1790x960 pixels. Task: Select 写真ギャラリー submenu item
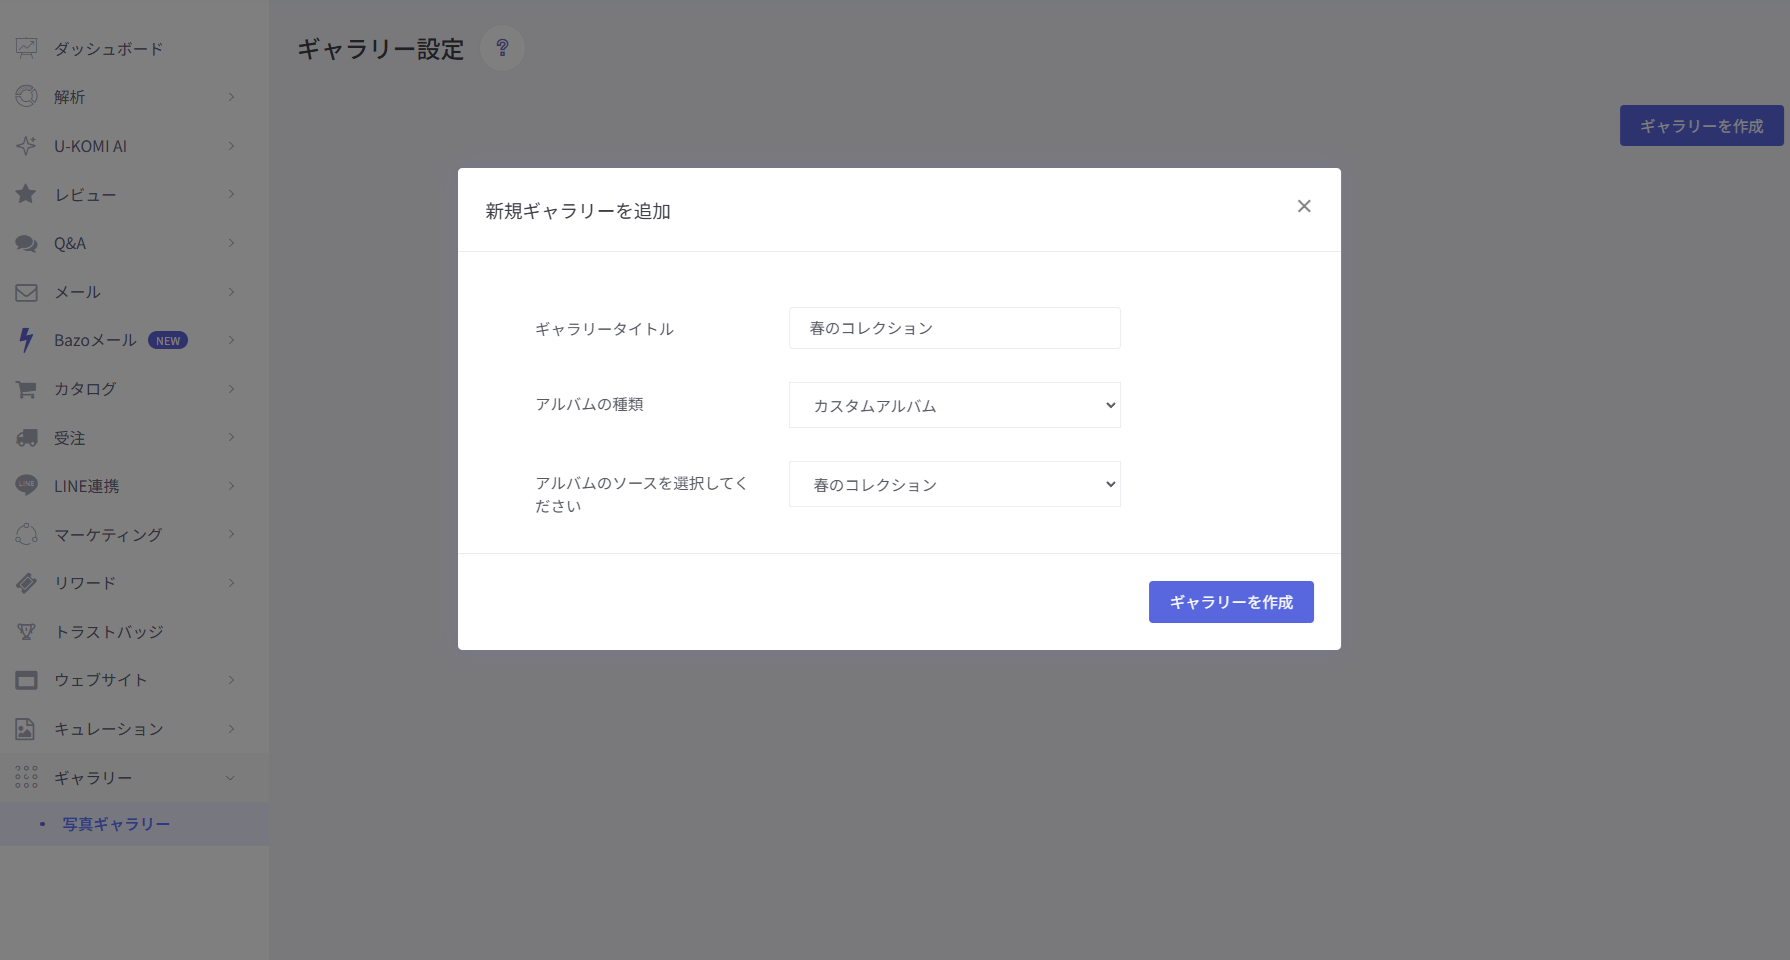click(x=134, y=824)
